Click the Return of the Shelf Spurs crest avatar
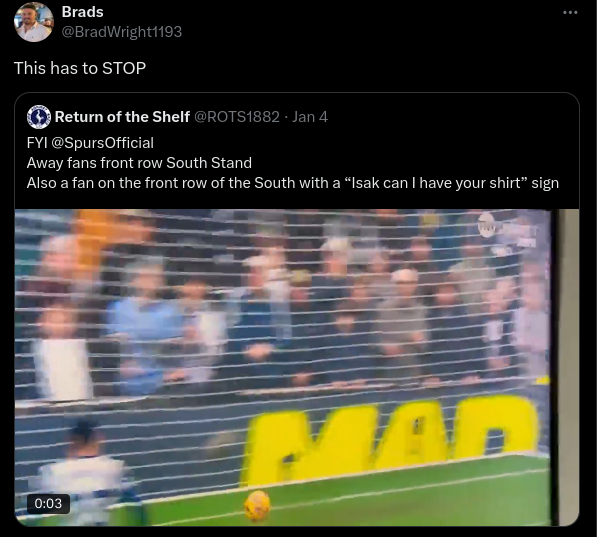The image size is (597, 537). [38, 117]
